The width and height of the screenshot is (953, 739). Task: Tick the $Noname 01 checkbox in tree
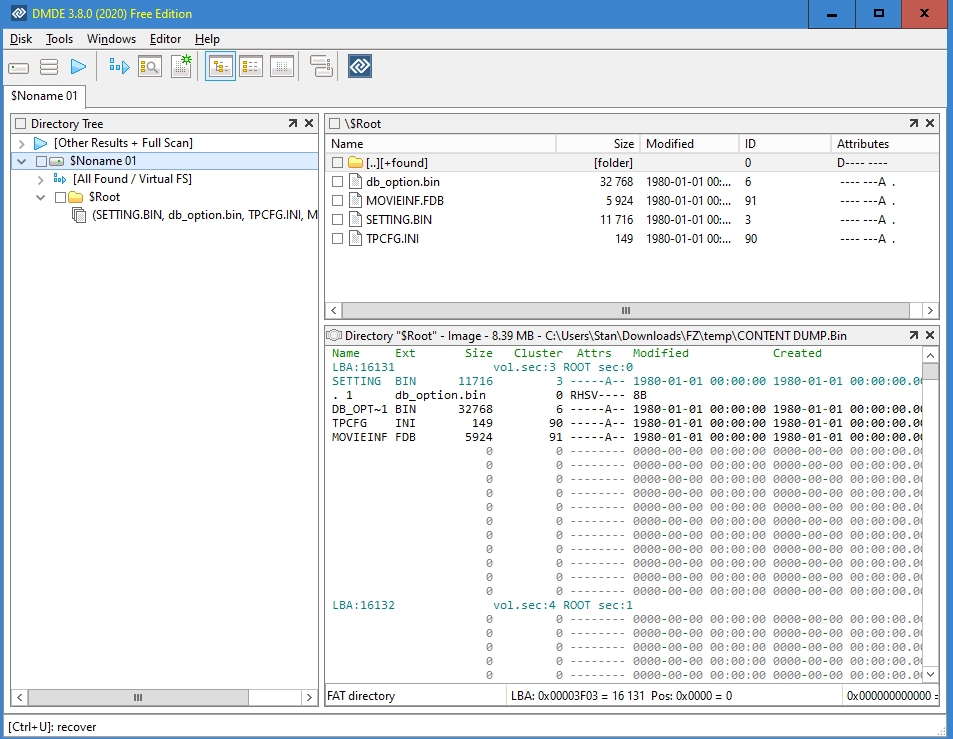[41, 161]
